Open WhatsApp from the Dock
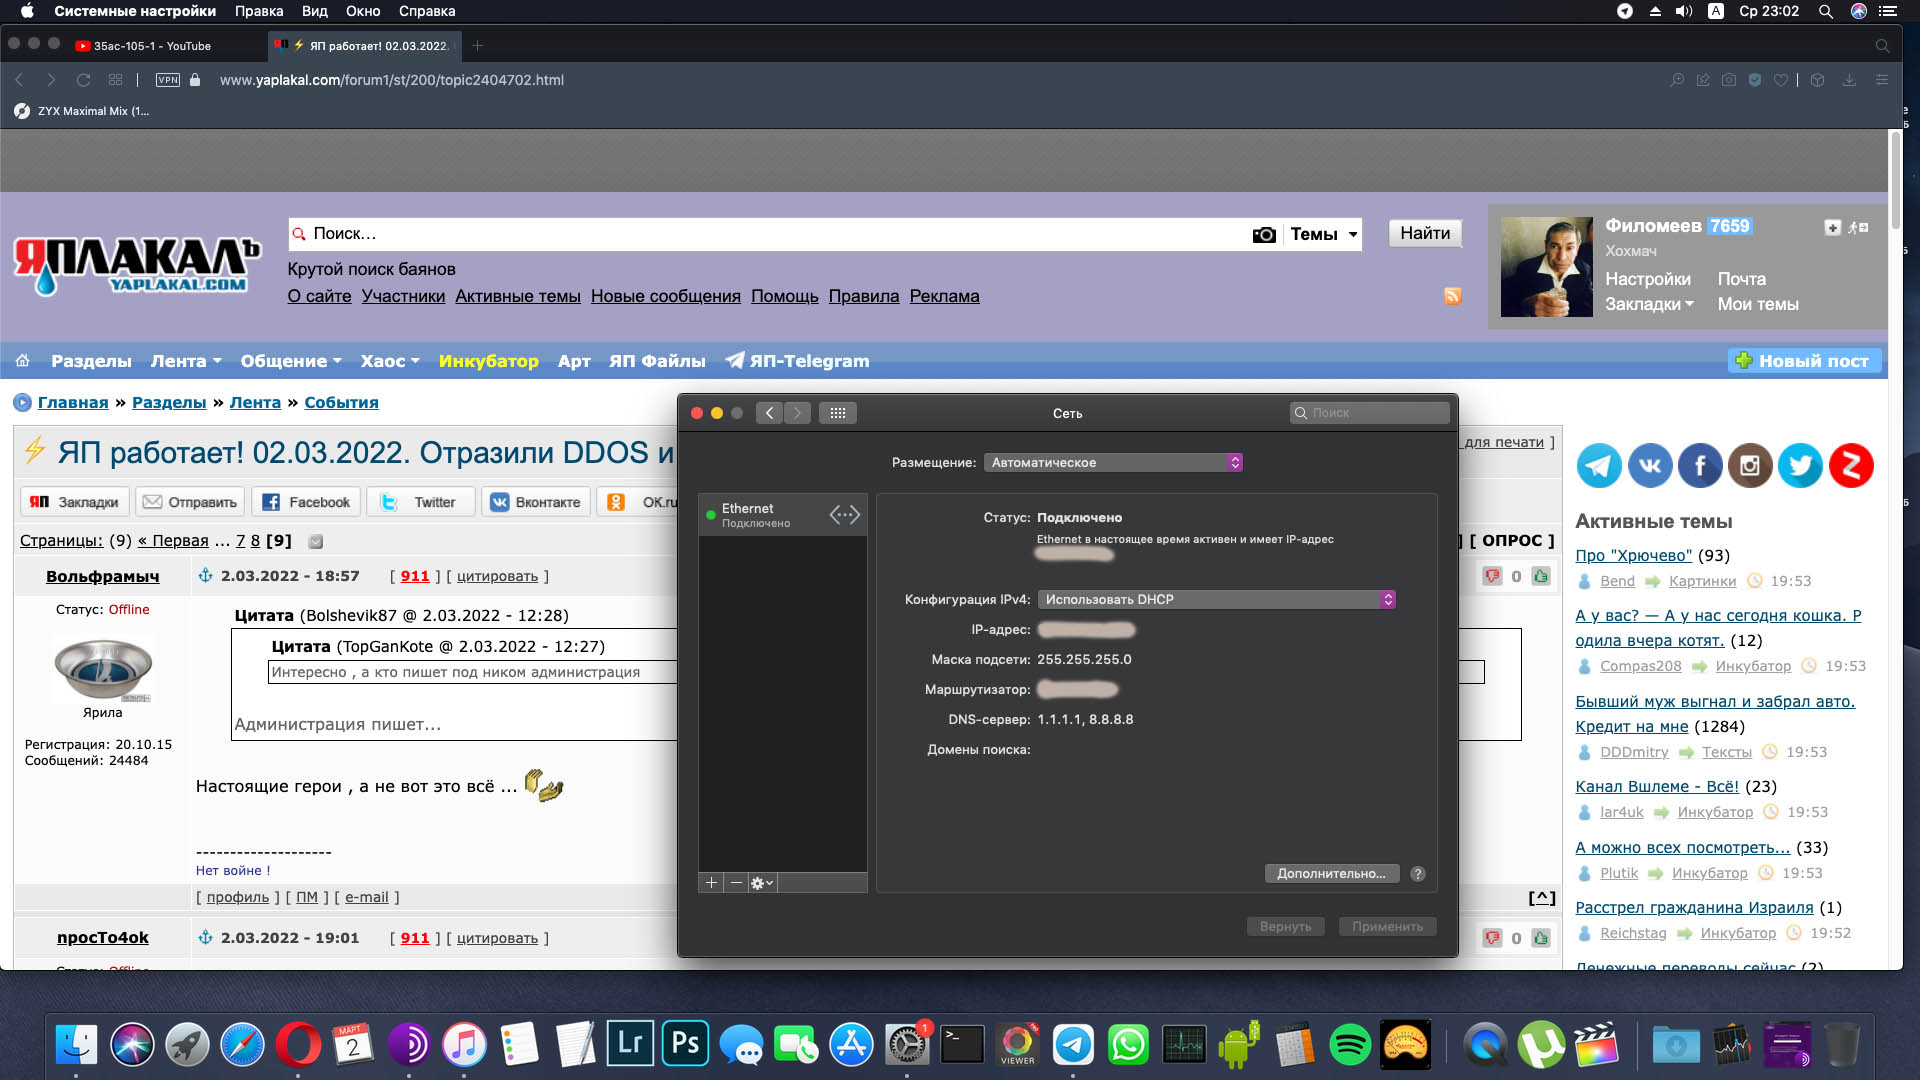 [1128, 1045]
